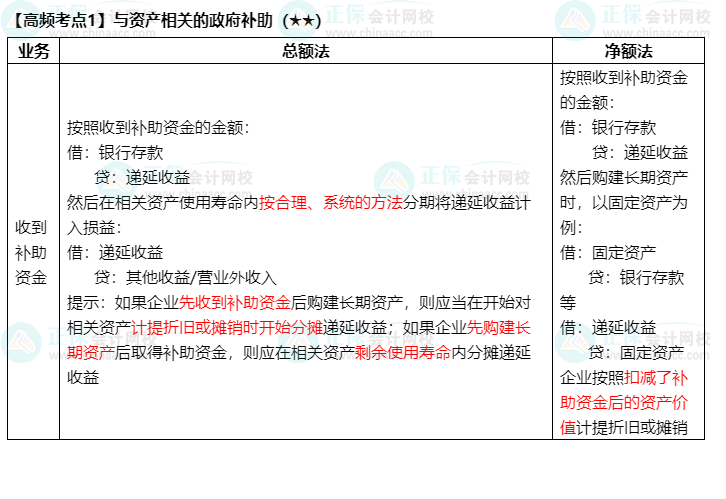Click red text '扣减了补' in 净额法 column

click(656, 377)
